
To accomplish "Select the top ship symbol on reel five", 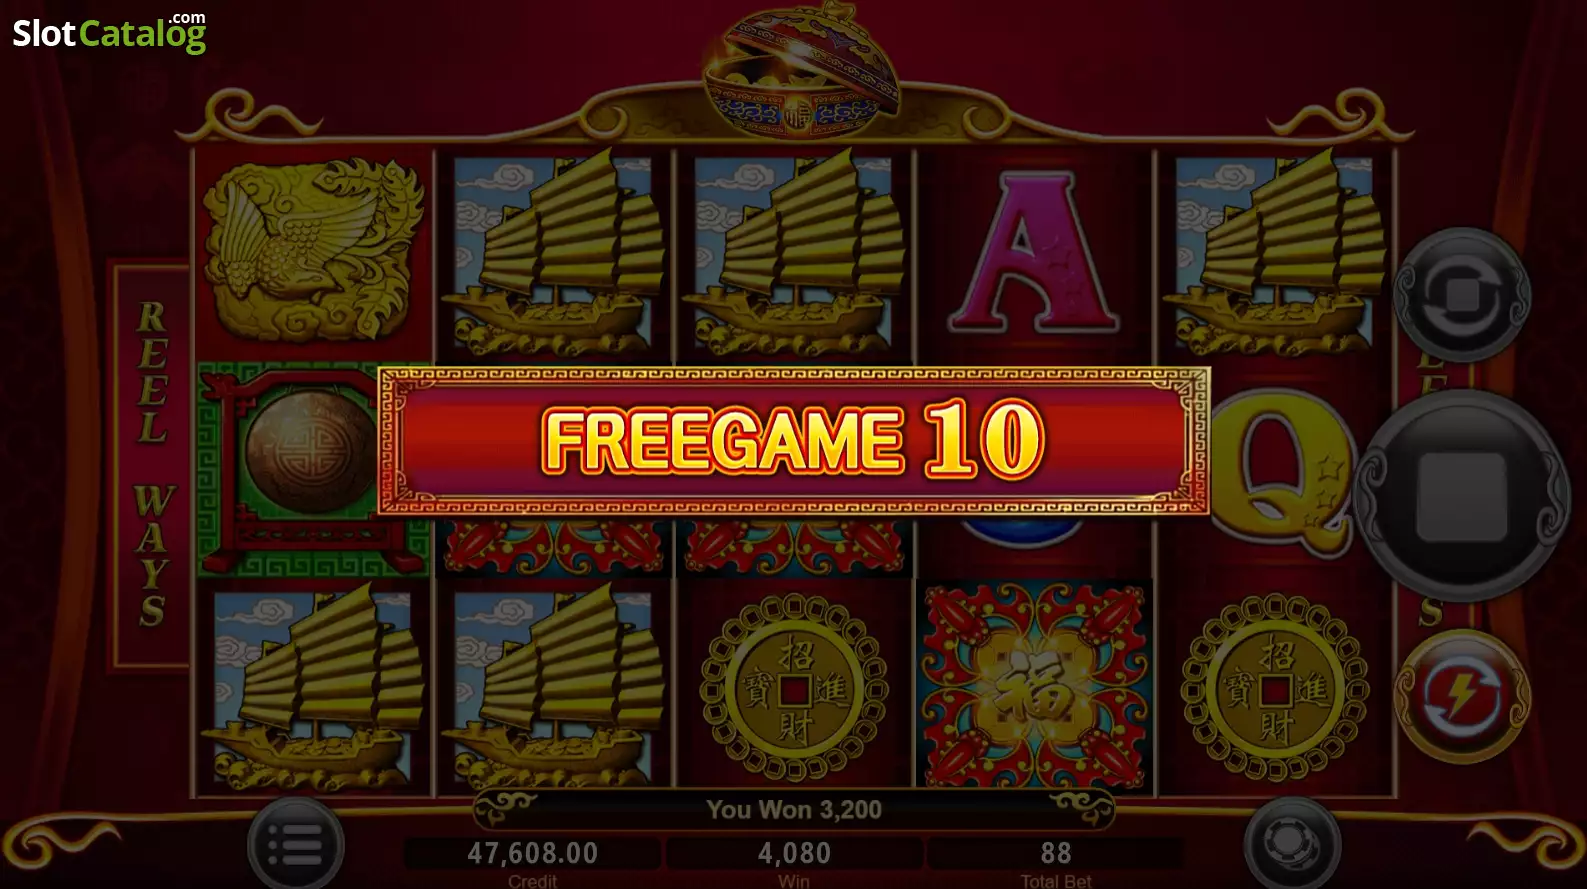I will 1275,253.
